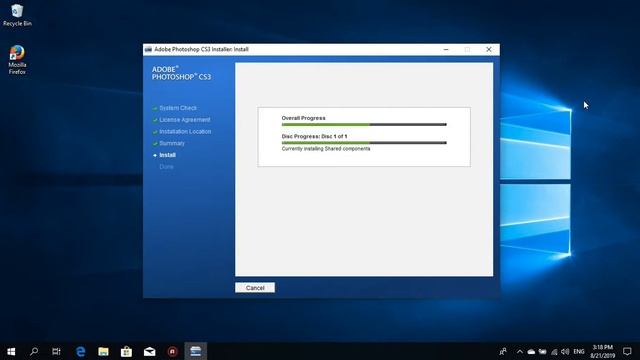Open the Action Center notification icon
The width and height of the screenshot is (640, 360).
point(627,351)
